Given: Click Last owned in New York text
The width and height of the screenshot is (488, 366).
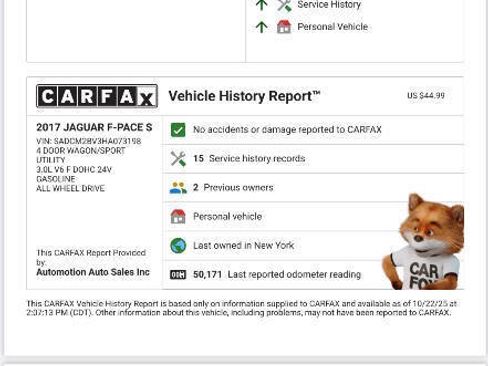Looking at the screenshot, I should (244, 246).
